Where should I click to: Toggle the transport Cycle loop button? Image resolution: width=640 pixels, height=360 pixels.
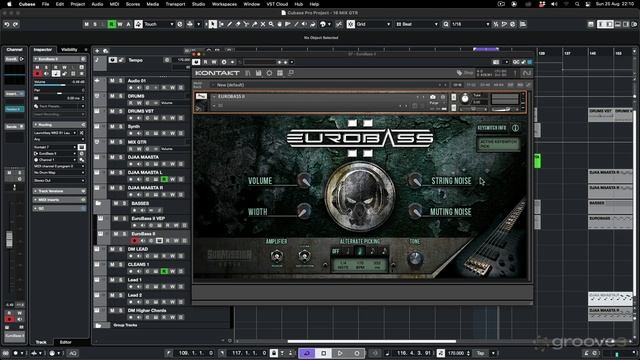[307, 353]
